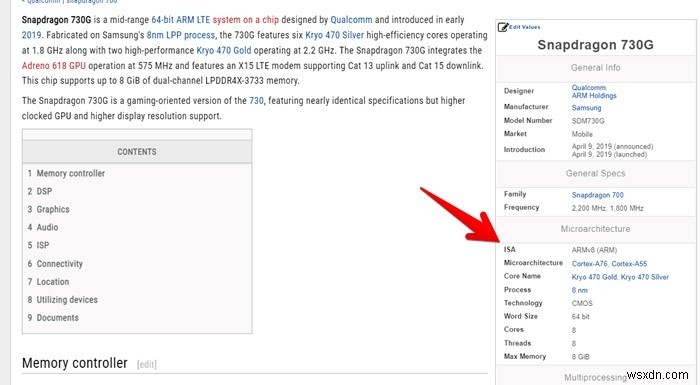Select the CMOS technology value
Image resolution: width=700 pixels, height=385 pixels.
[x=582, y=303]
